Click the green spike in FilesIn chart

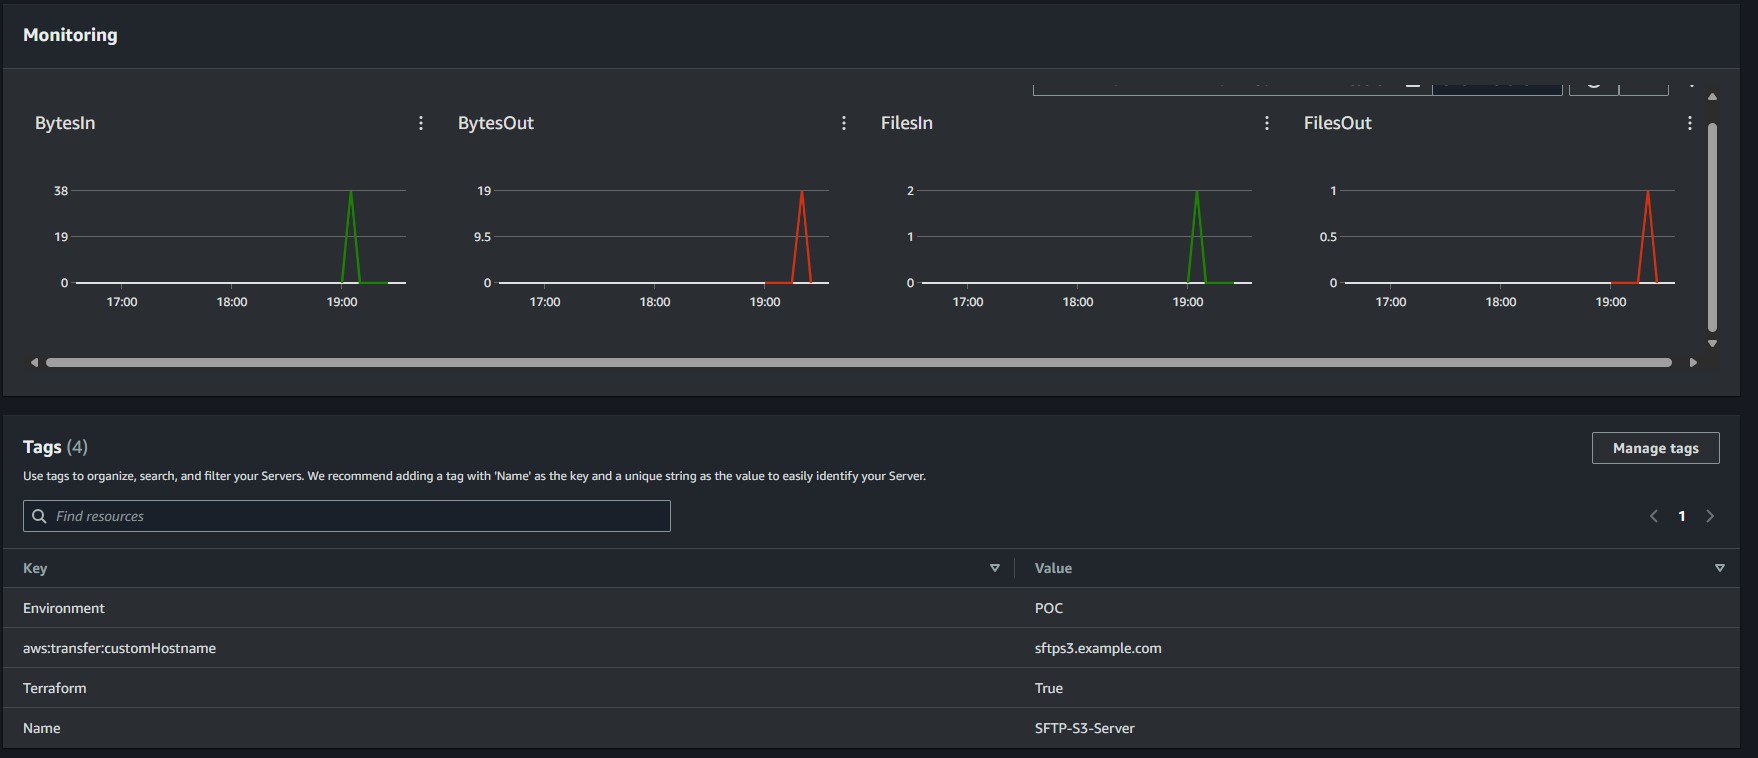click(1197, 237)
